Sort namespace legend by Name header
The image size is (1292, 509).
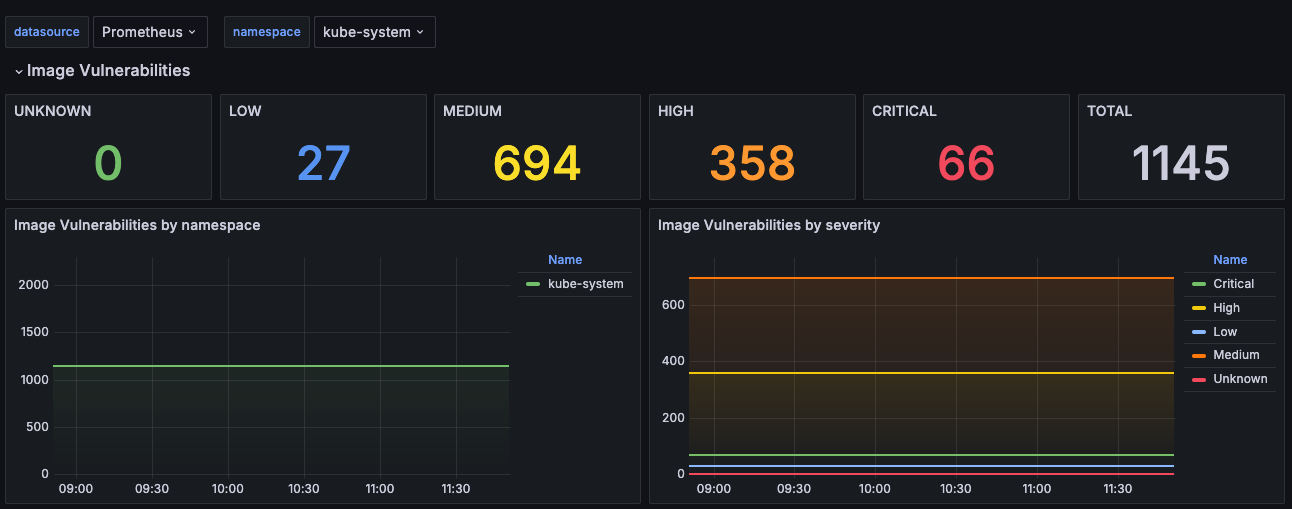pyautogui.click(x=565, y=260)
